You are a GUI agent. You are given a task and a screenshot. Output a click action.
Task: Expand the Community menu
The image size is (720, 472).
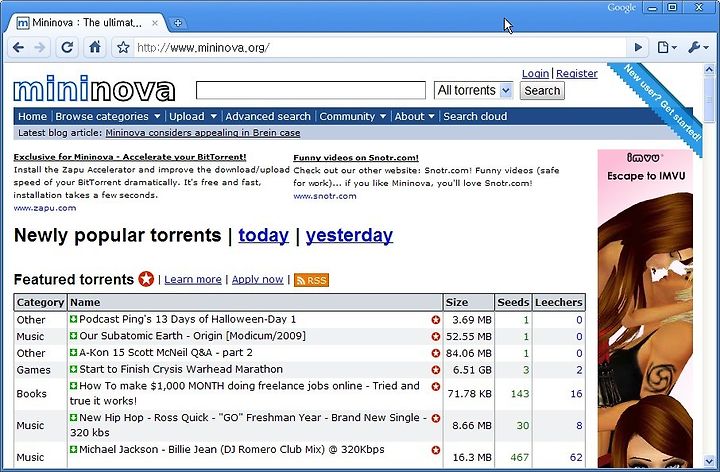(x=353, y=117)
